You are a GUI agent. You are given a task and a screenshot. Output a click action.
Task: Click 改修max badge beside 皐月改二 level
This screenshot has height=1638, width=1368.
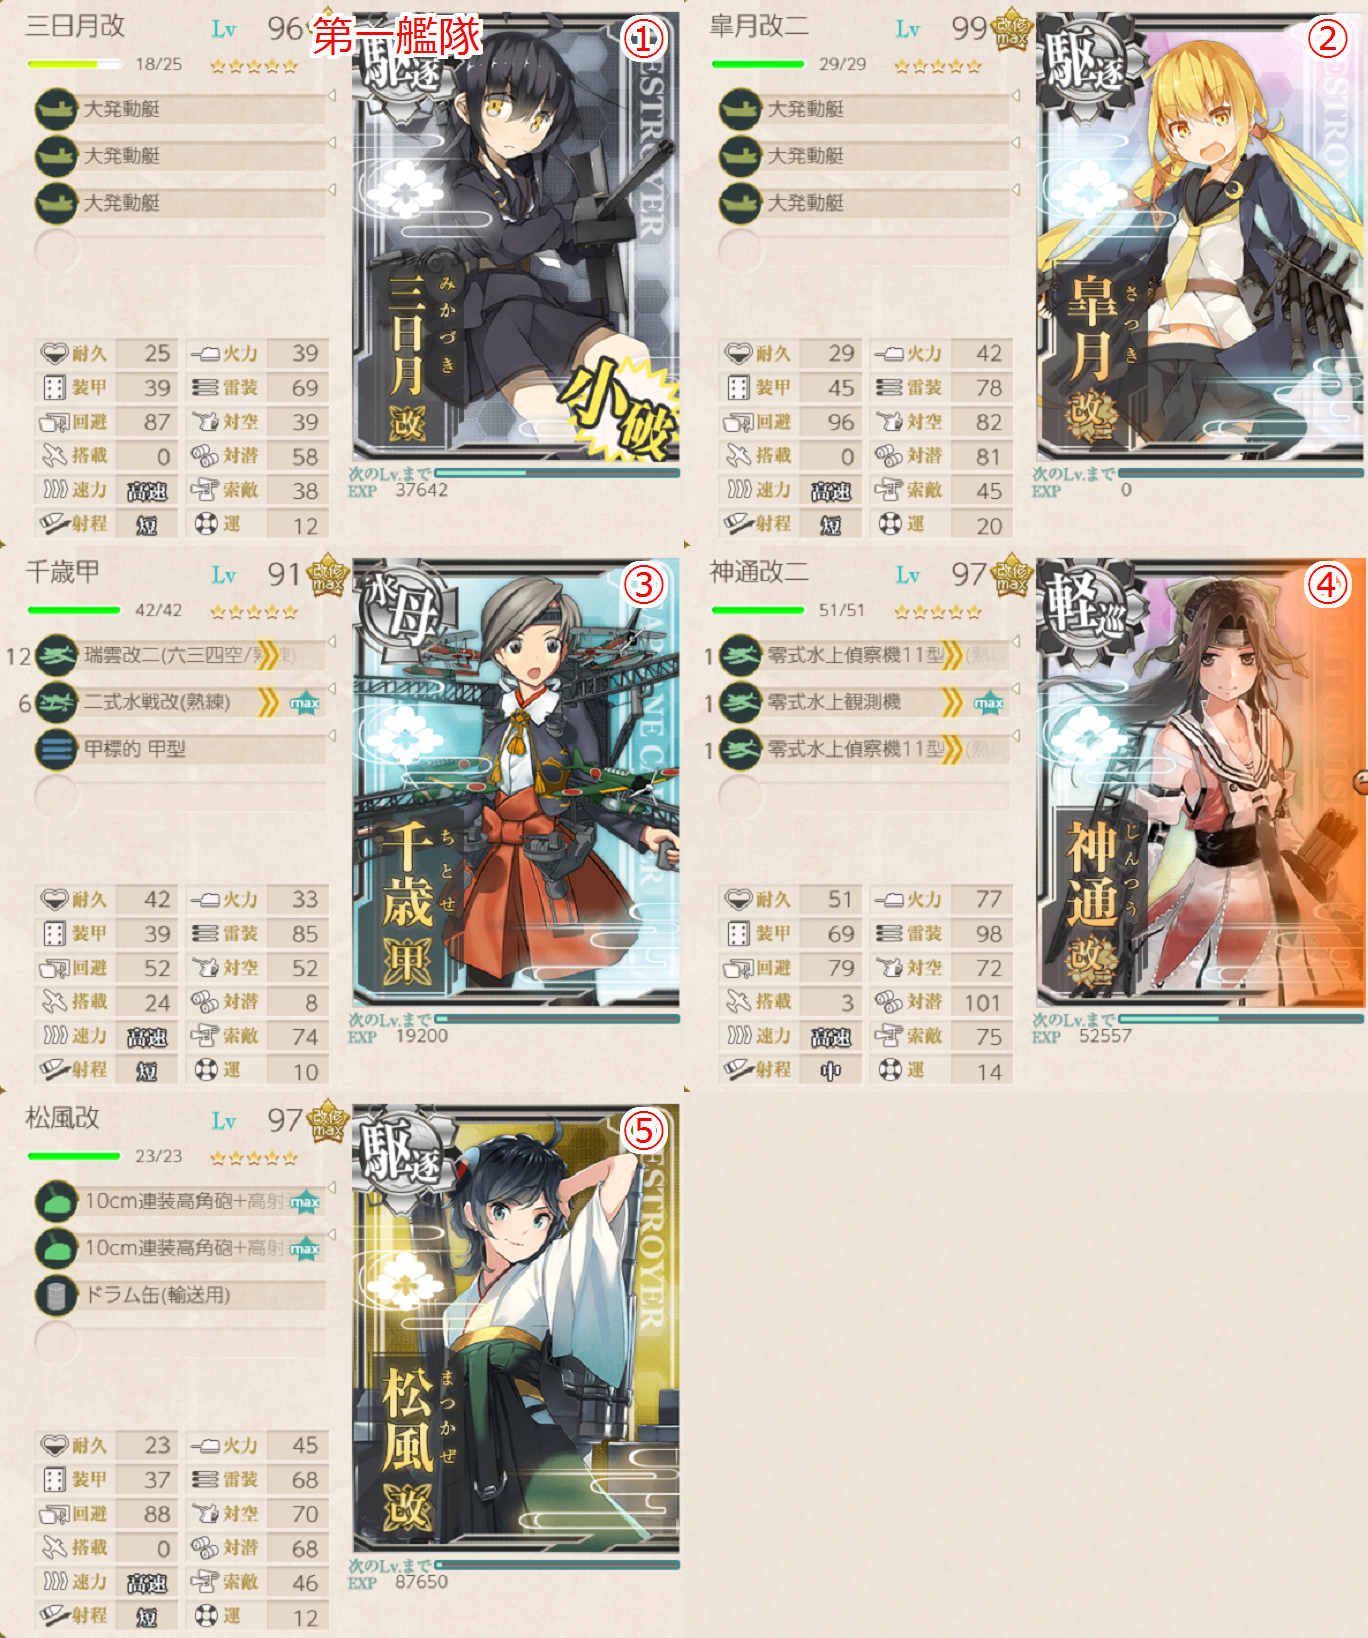[x=1011, y=31]
